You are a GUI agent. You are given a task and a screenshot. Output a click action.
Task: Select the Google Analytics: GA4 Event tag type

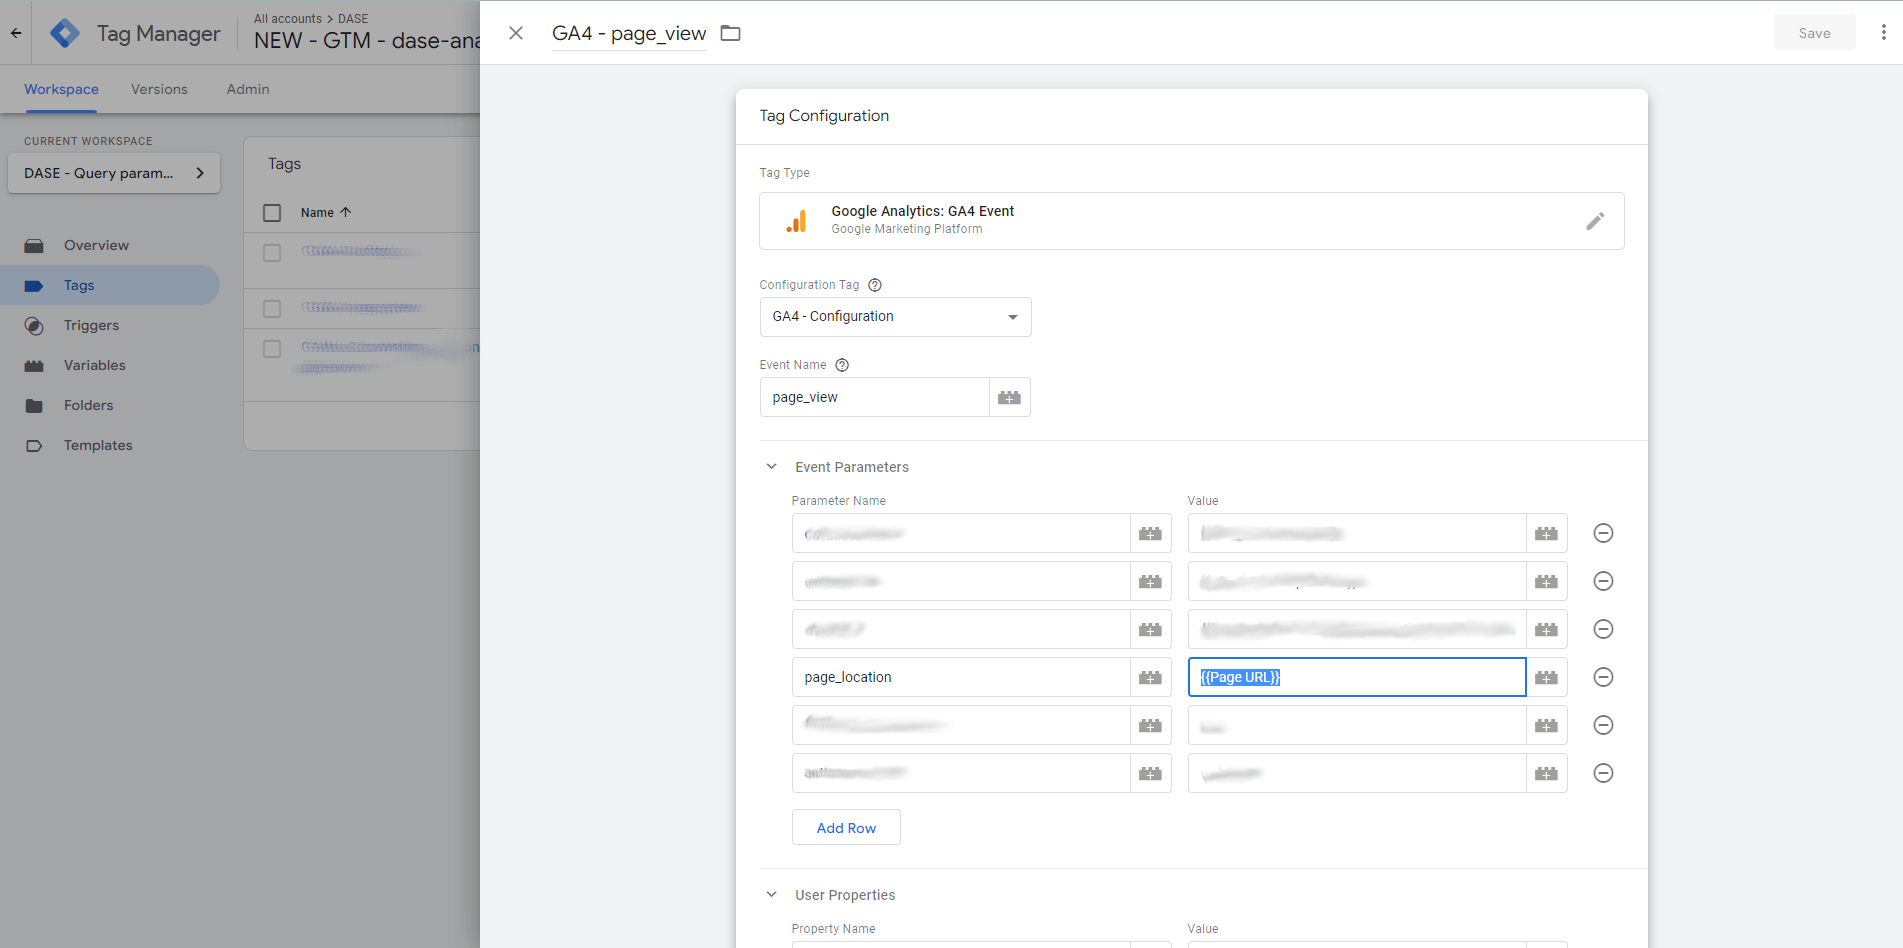(1191, 221)
